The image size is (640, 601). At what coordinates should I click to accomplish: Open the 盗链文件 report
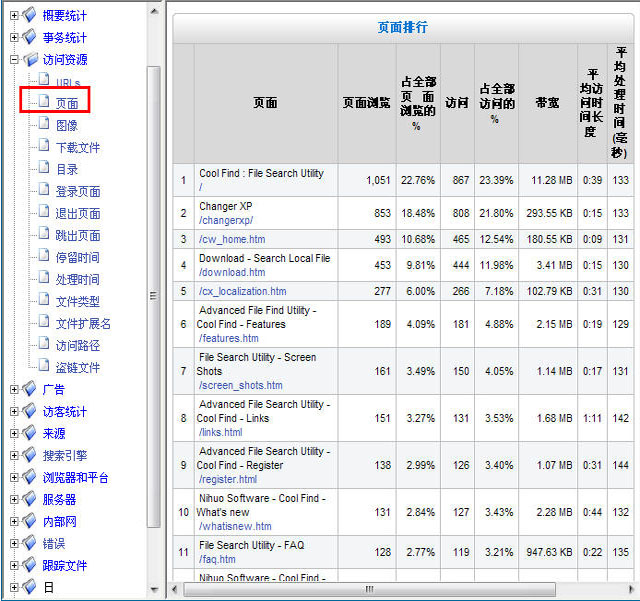[78, 368]
